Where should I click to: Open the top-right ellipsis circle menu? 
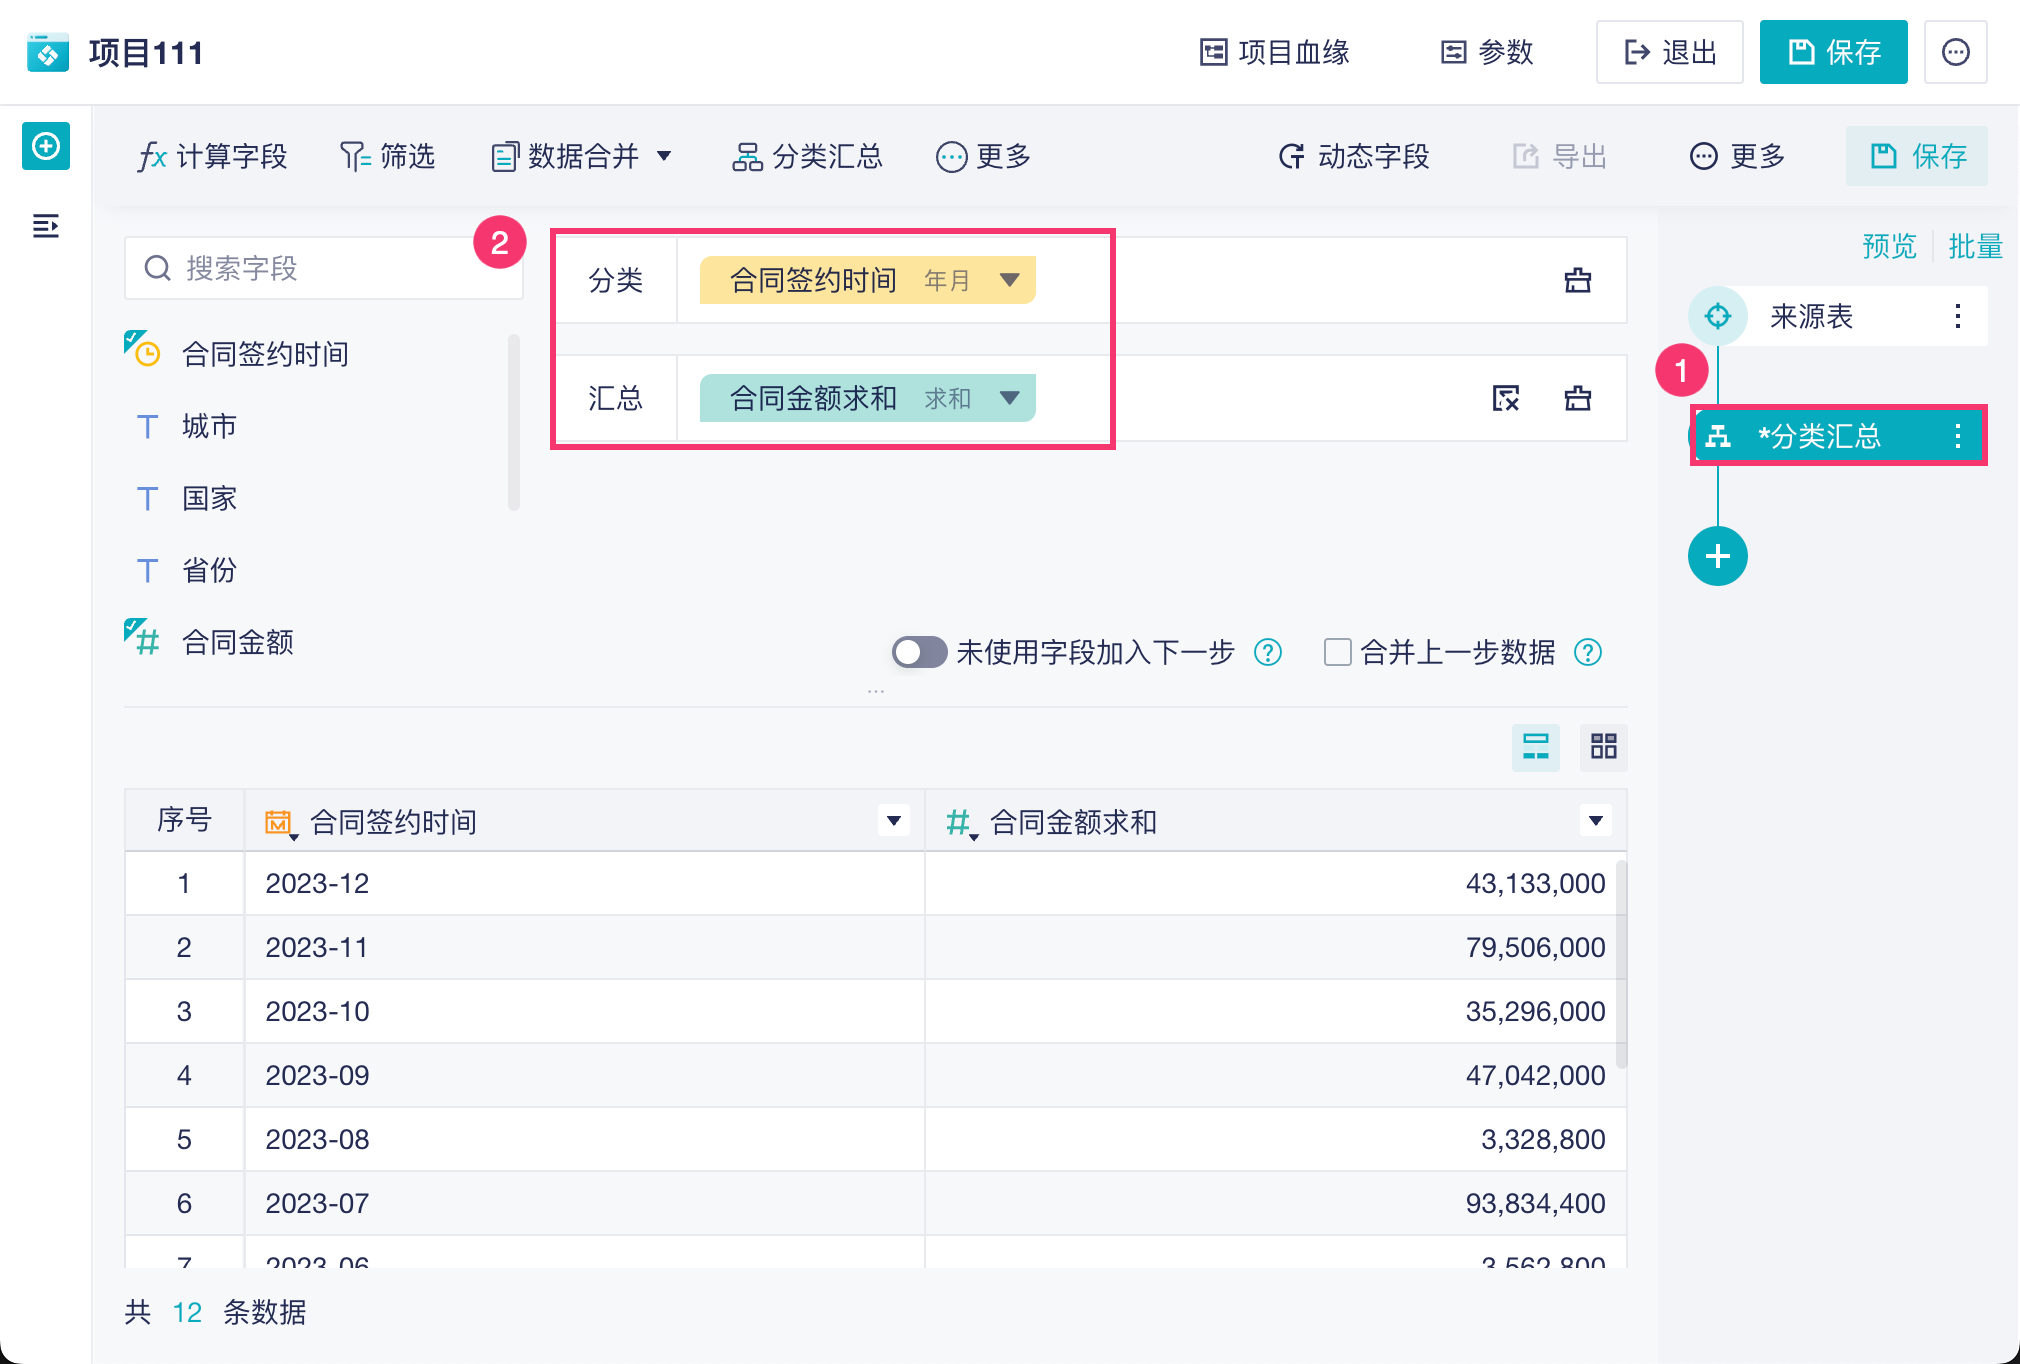click(1955, 52)
